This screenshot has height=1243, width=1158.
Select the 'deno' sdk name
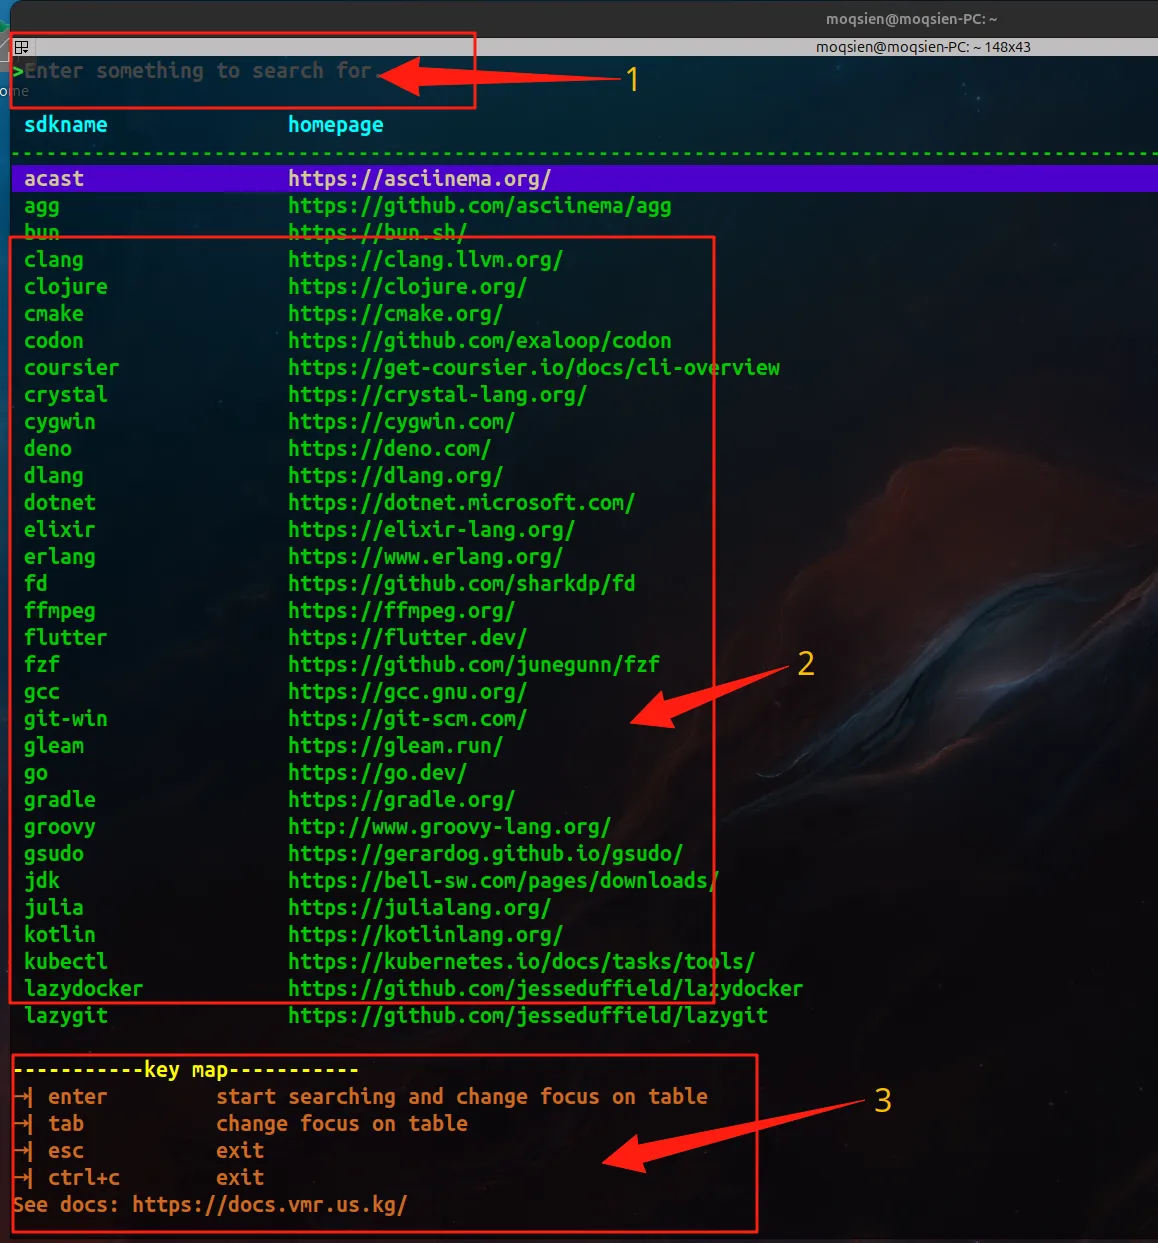point(48,449)
